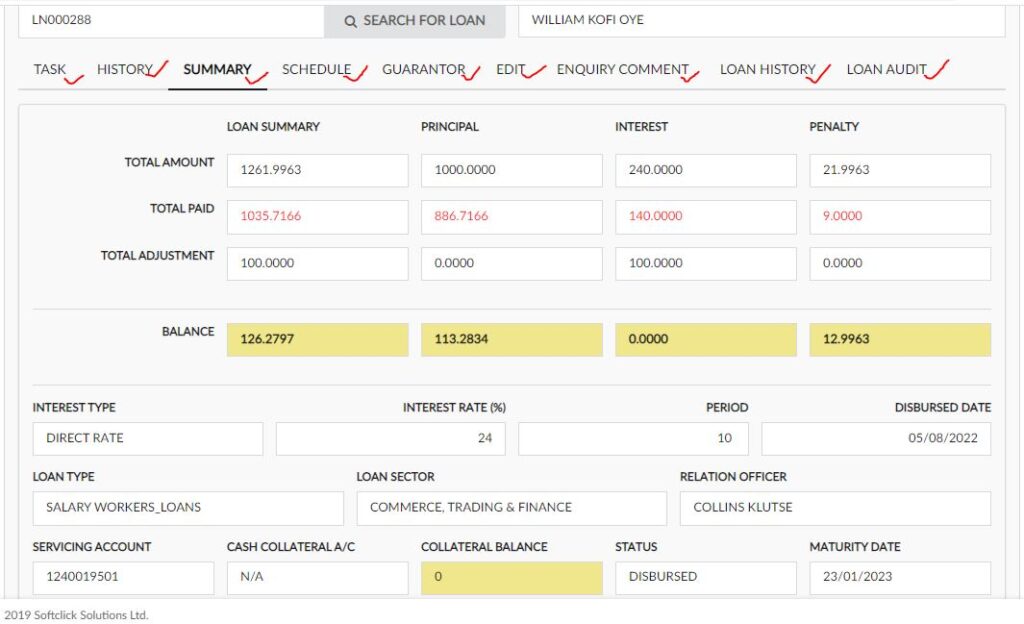The width and height of the screenshot is (1024, 624).
Task: Open the Edit tab
Action: (x=511, y=70)
